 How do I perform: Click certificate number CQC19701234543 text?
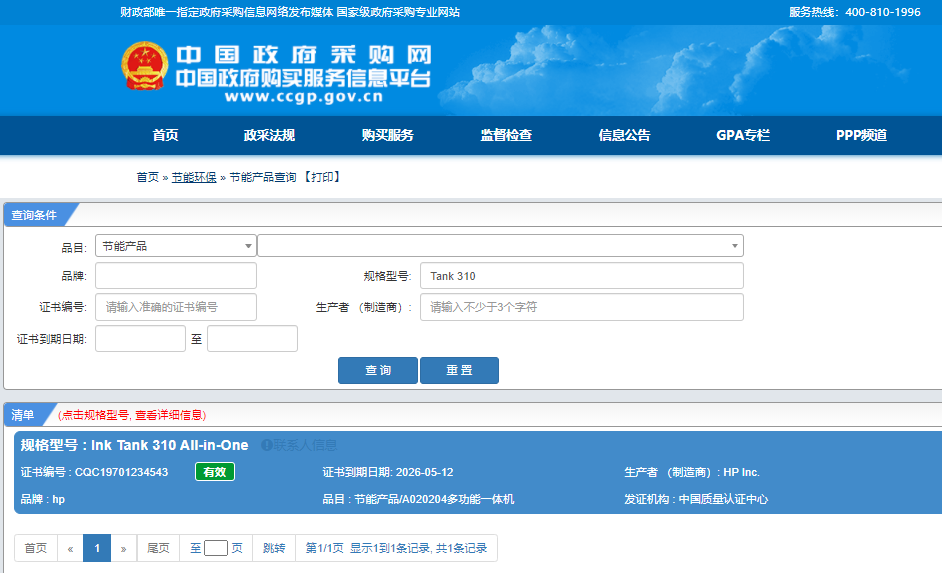coord(121,472)
